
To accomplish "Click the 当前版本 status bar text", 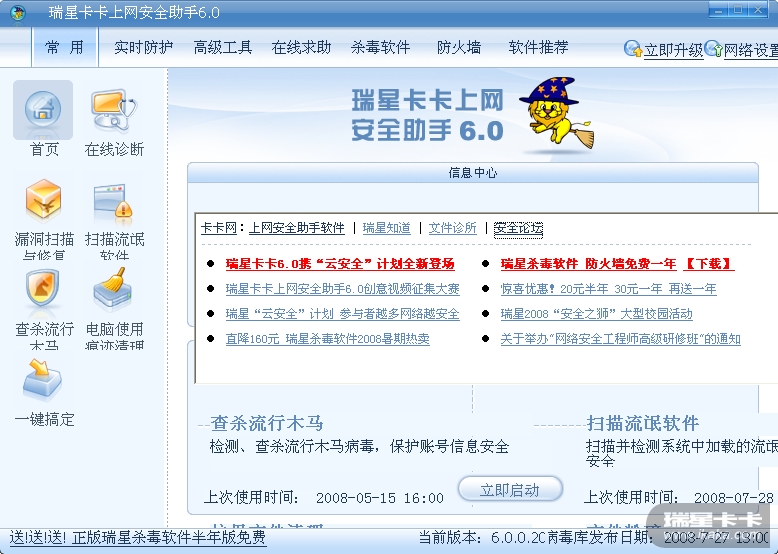I will pyautogui.click(x=481, y=537).
